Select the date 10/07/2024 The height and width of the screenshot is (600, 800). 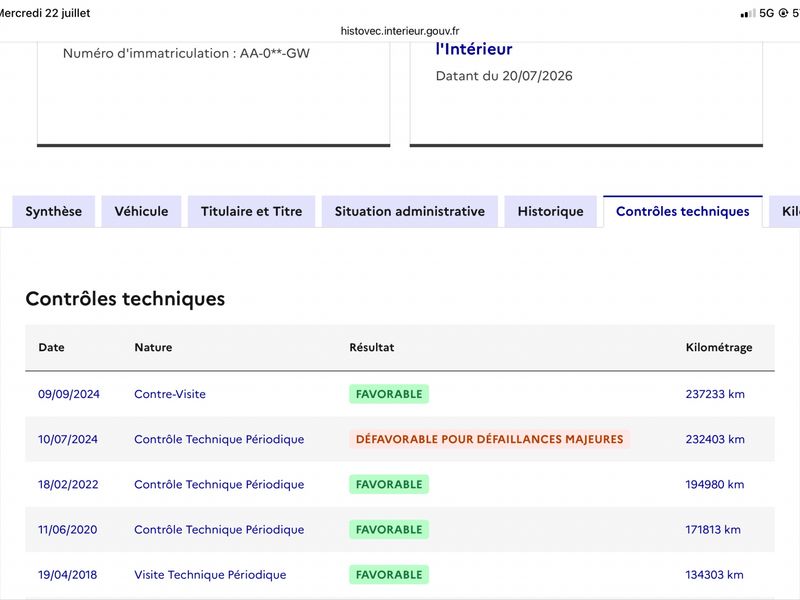(x=68, y=439)
